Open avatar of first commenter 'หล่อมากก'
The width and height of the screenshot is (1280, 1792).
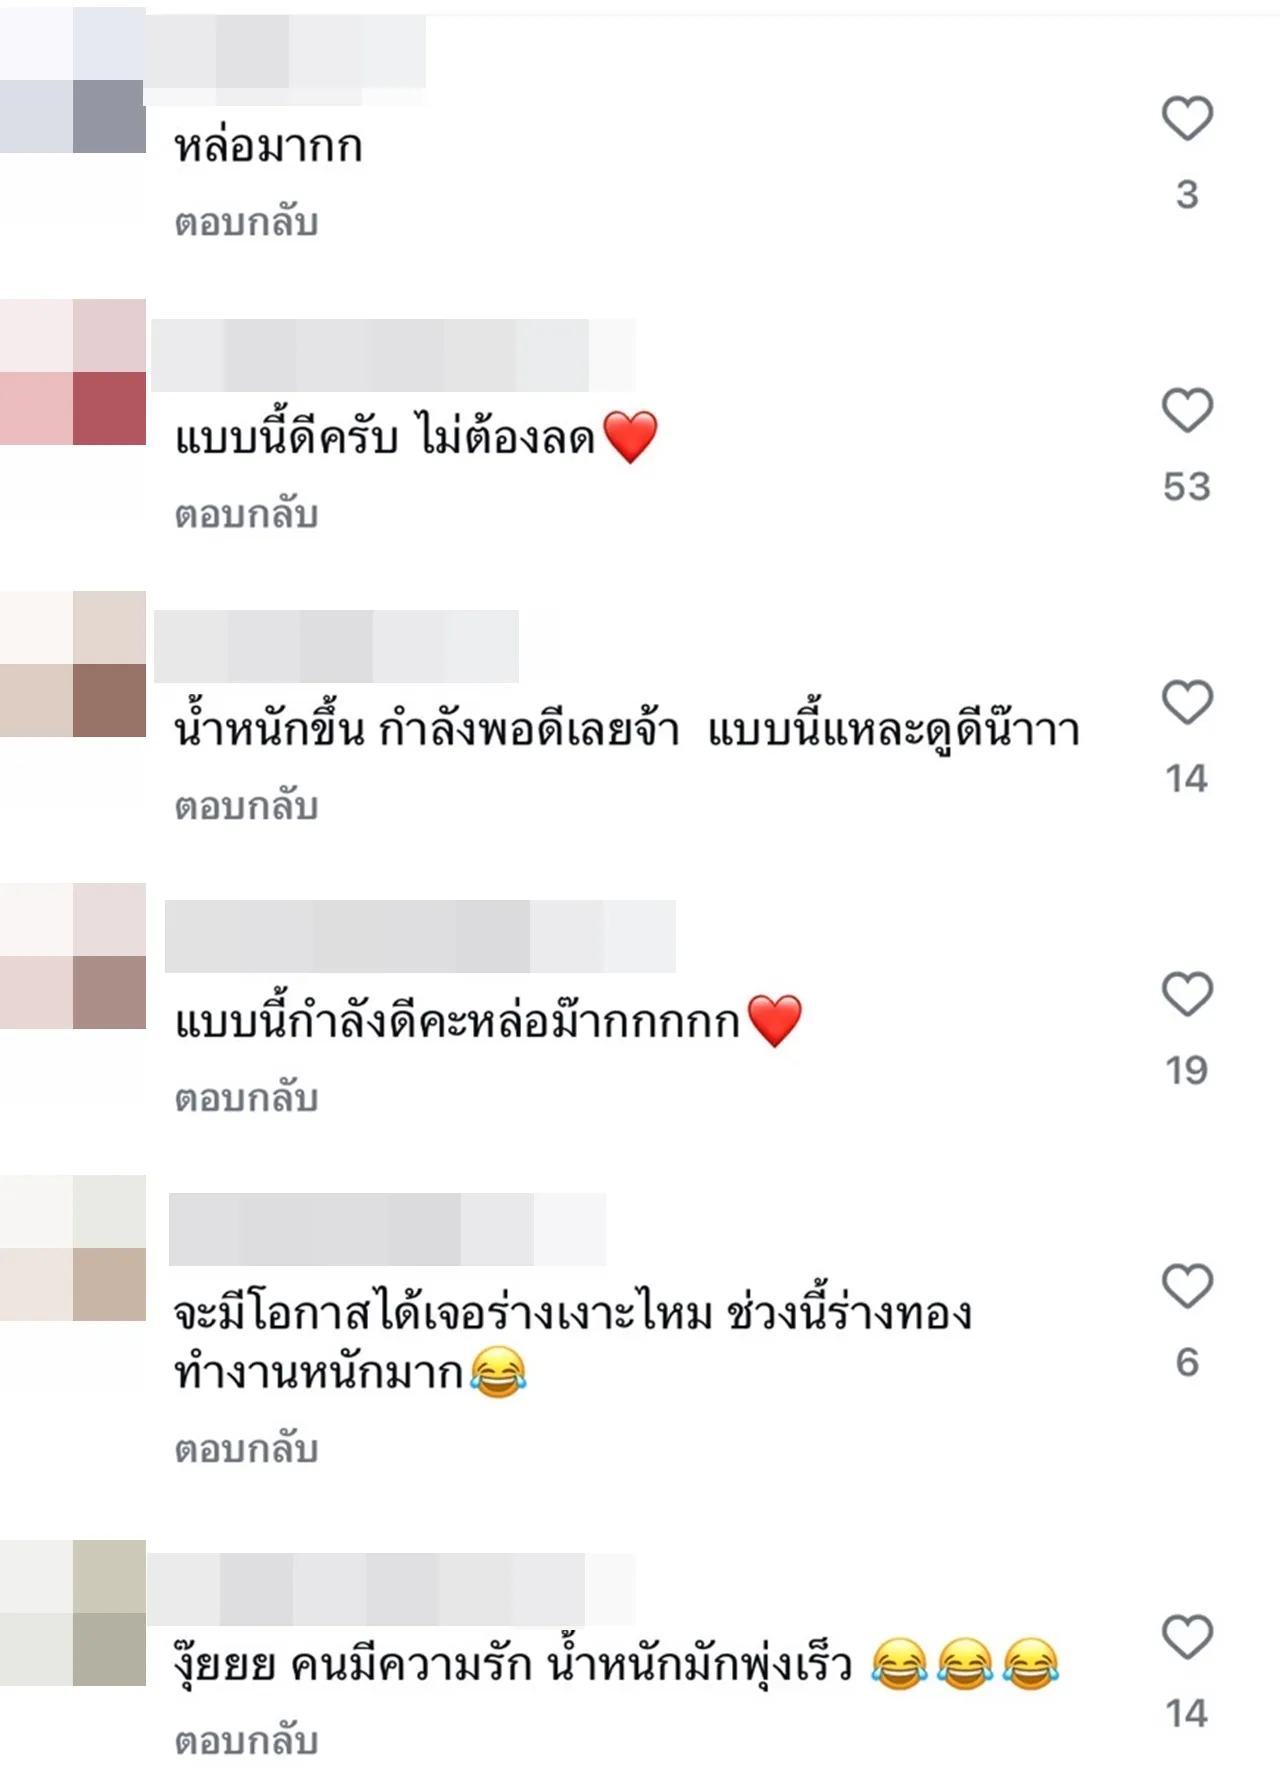tap(73, 80)
